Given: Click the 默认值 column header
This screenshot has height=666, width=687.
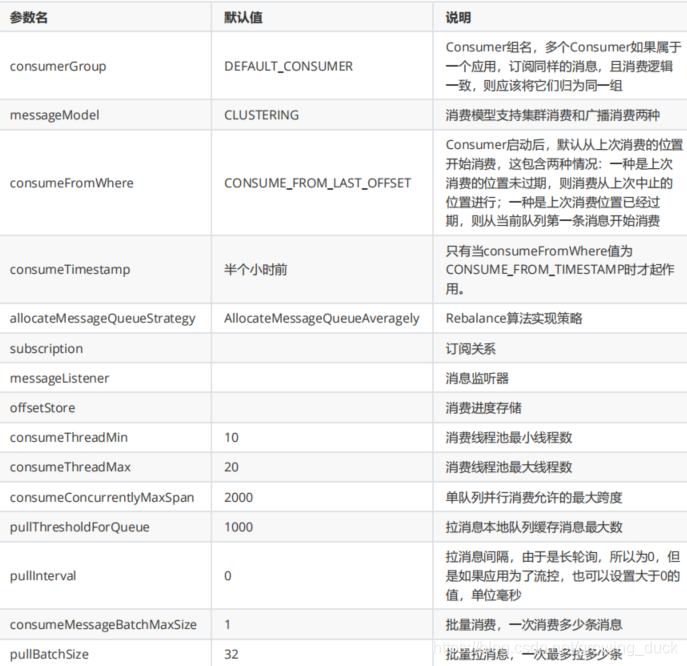Looking at the screenshot, I should (x=243, y=18).
